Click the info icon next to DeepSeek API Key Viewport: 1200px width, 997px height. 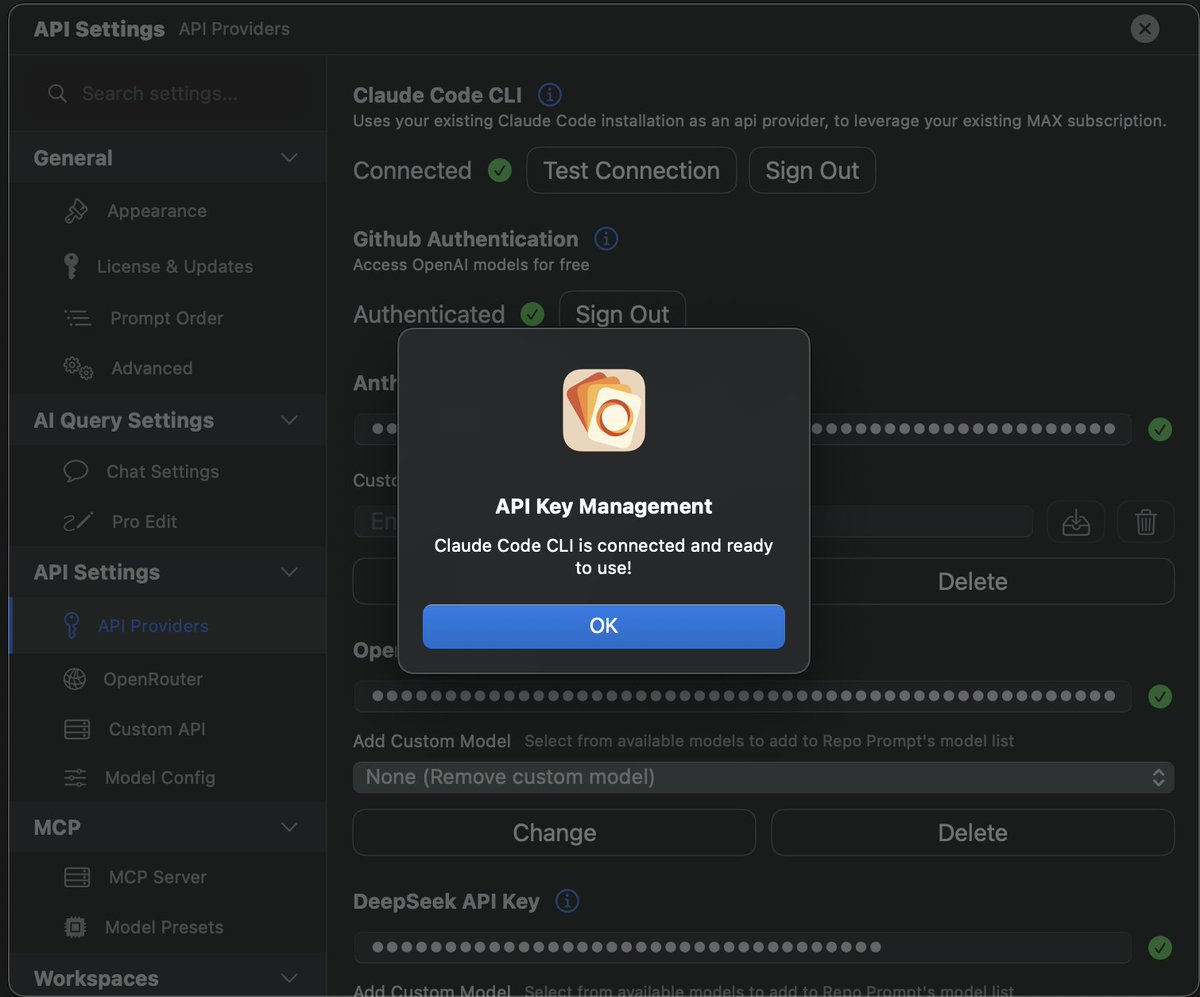pos(567,901)
